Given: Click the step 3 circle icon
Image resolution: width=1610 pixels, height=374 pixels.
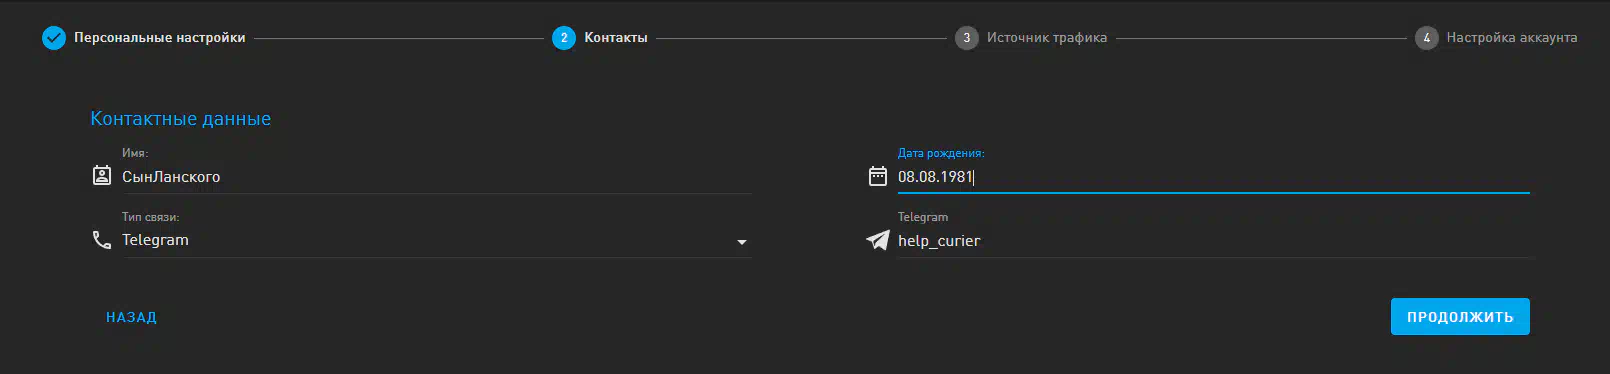Looking at the screenshot, I should (x=966, y=38).
